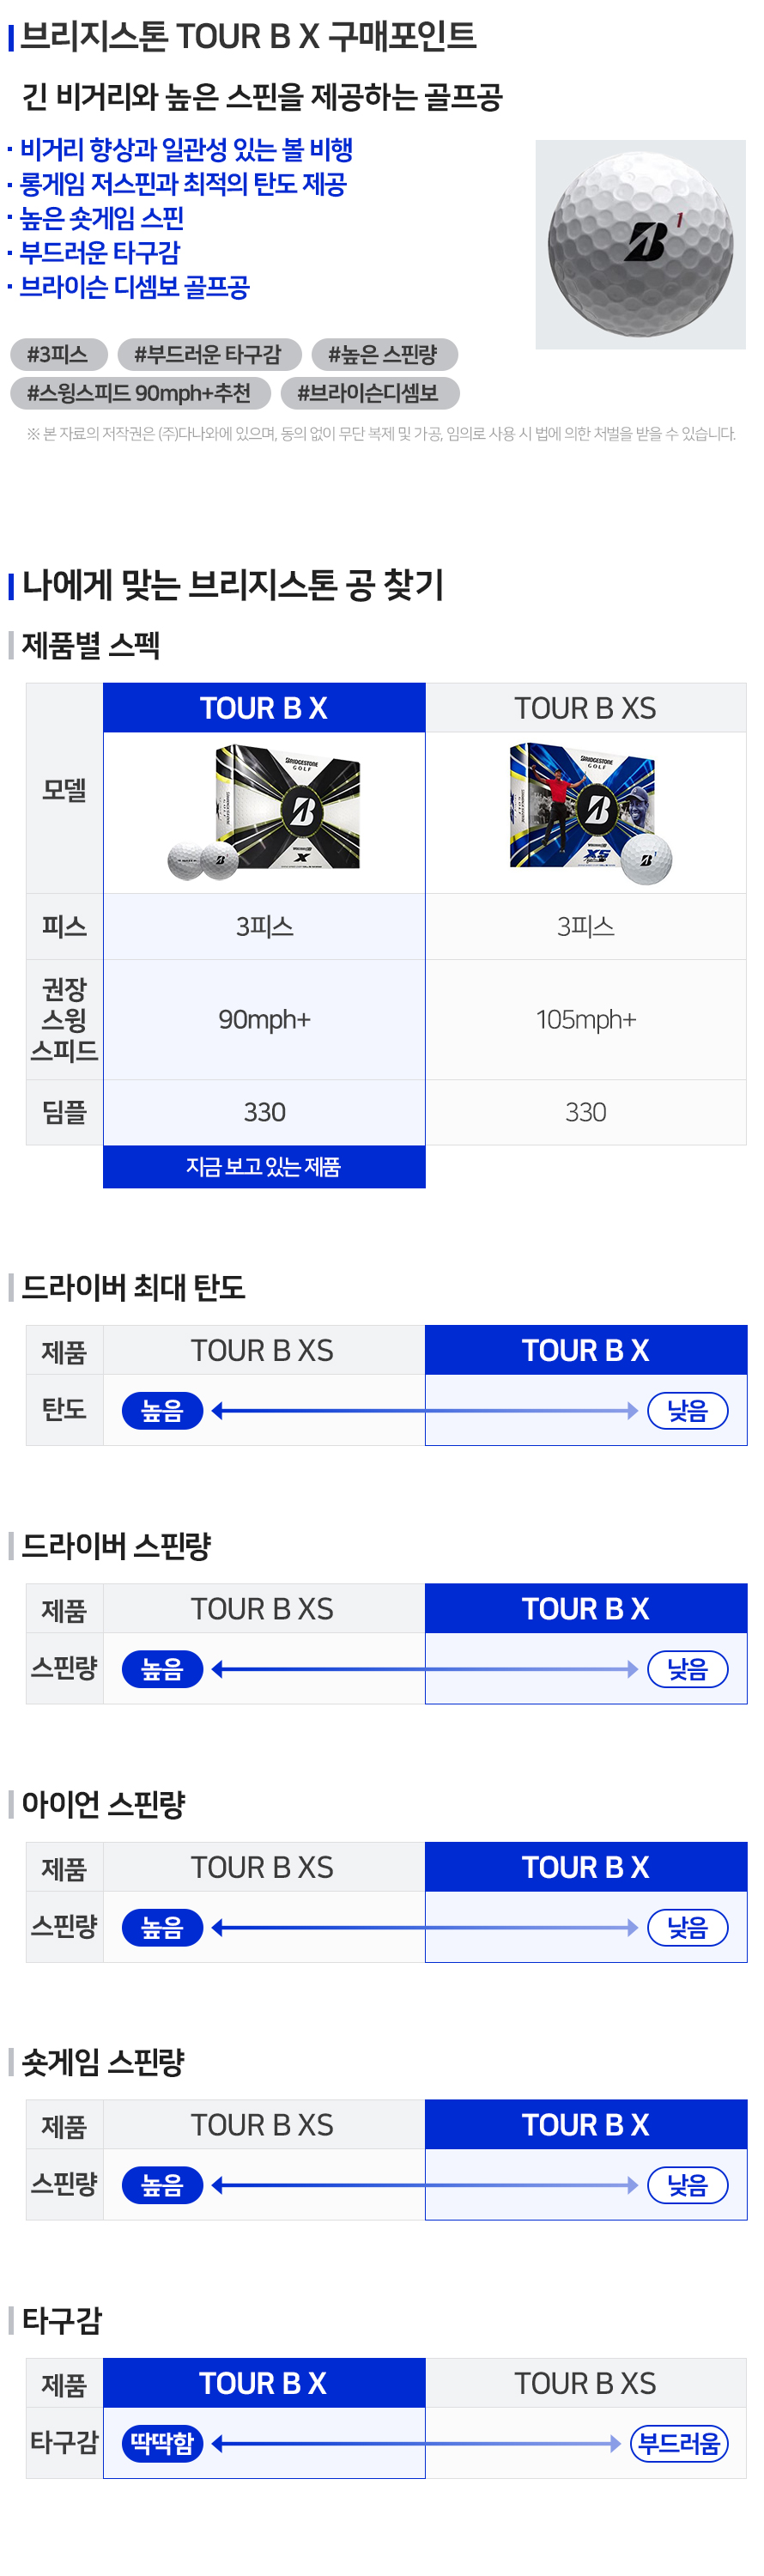Click the 부드러움 pill in 타구감 row
This screenshot has width=764, height=2576.
coord(679,2443)
